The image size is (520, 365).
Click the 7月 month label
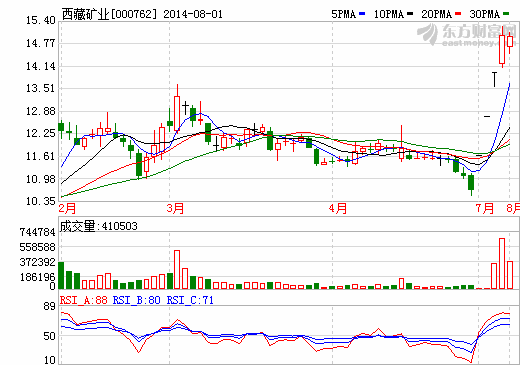coord(484,209)
